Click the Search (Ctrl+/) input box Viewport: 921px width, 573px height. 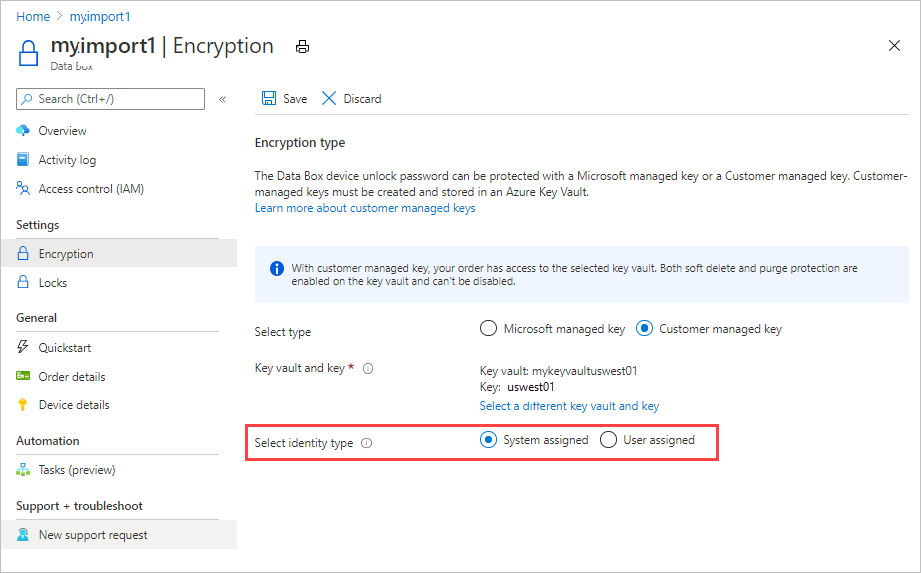click(x=110, y=99)
